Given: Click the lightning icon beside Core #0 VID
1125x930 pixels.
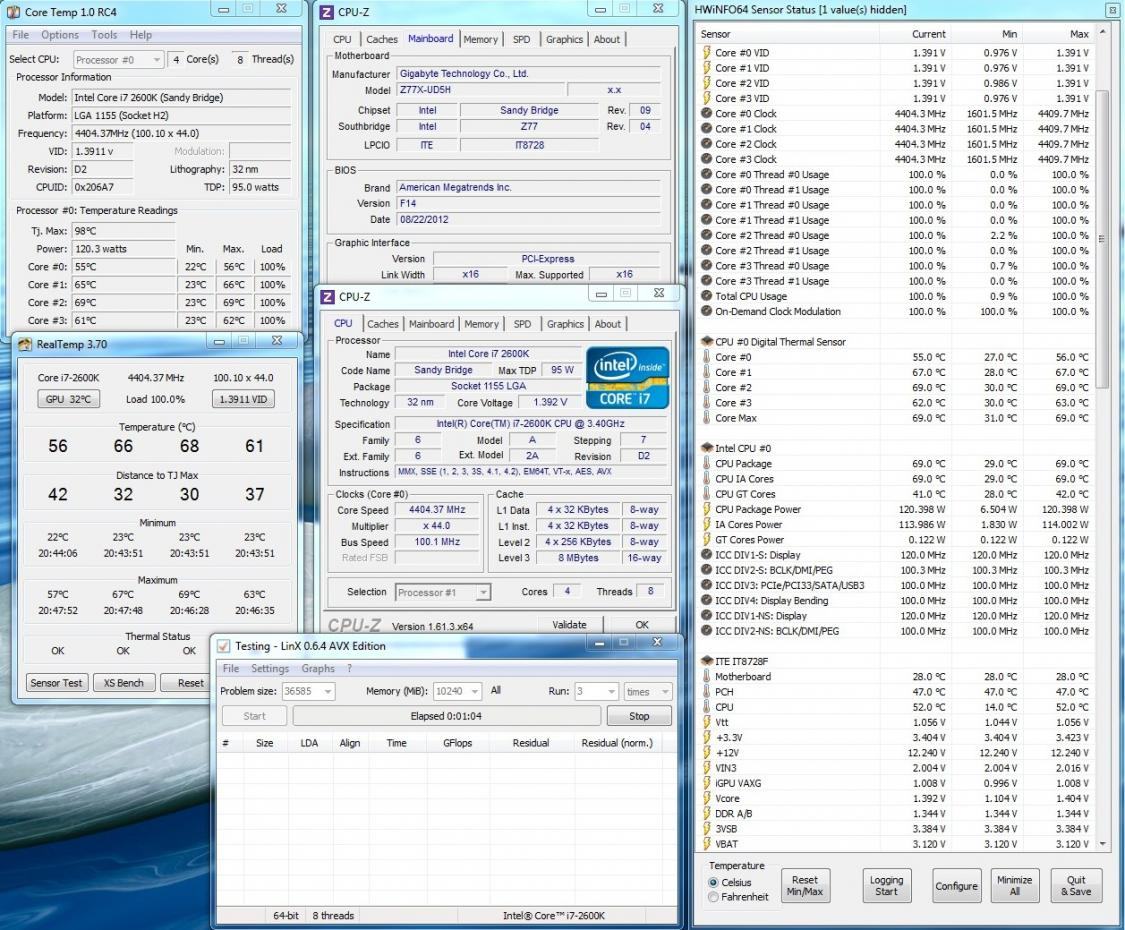Looking at the screenshot, I should (x=707, y=52).
